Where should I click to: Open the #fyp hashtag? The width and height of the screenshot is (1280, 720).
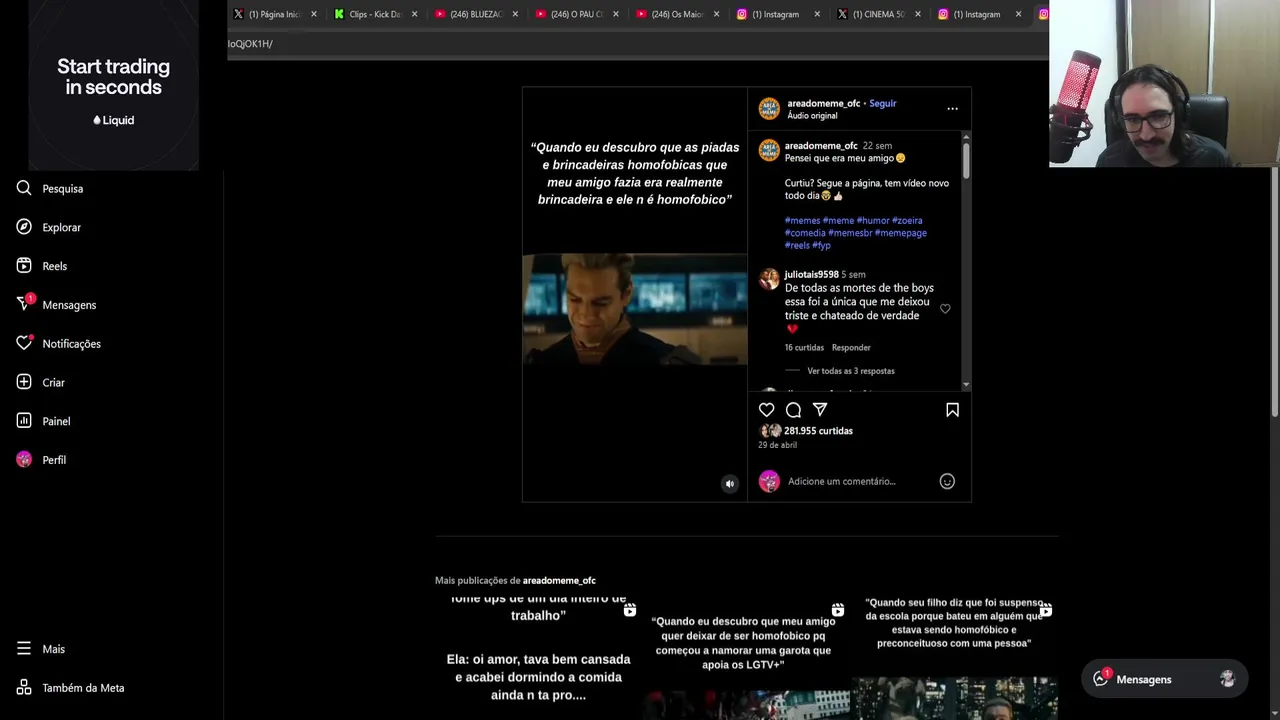[821, 245]
